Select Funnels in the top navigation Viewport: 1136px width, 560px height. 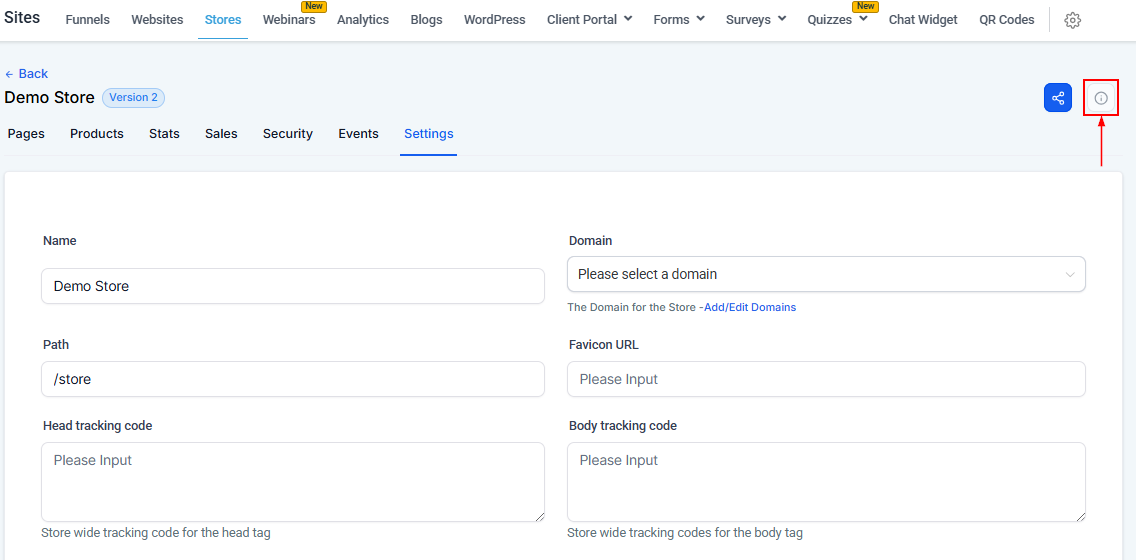tap(88, 20)
